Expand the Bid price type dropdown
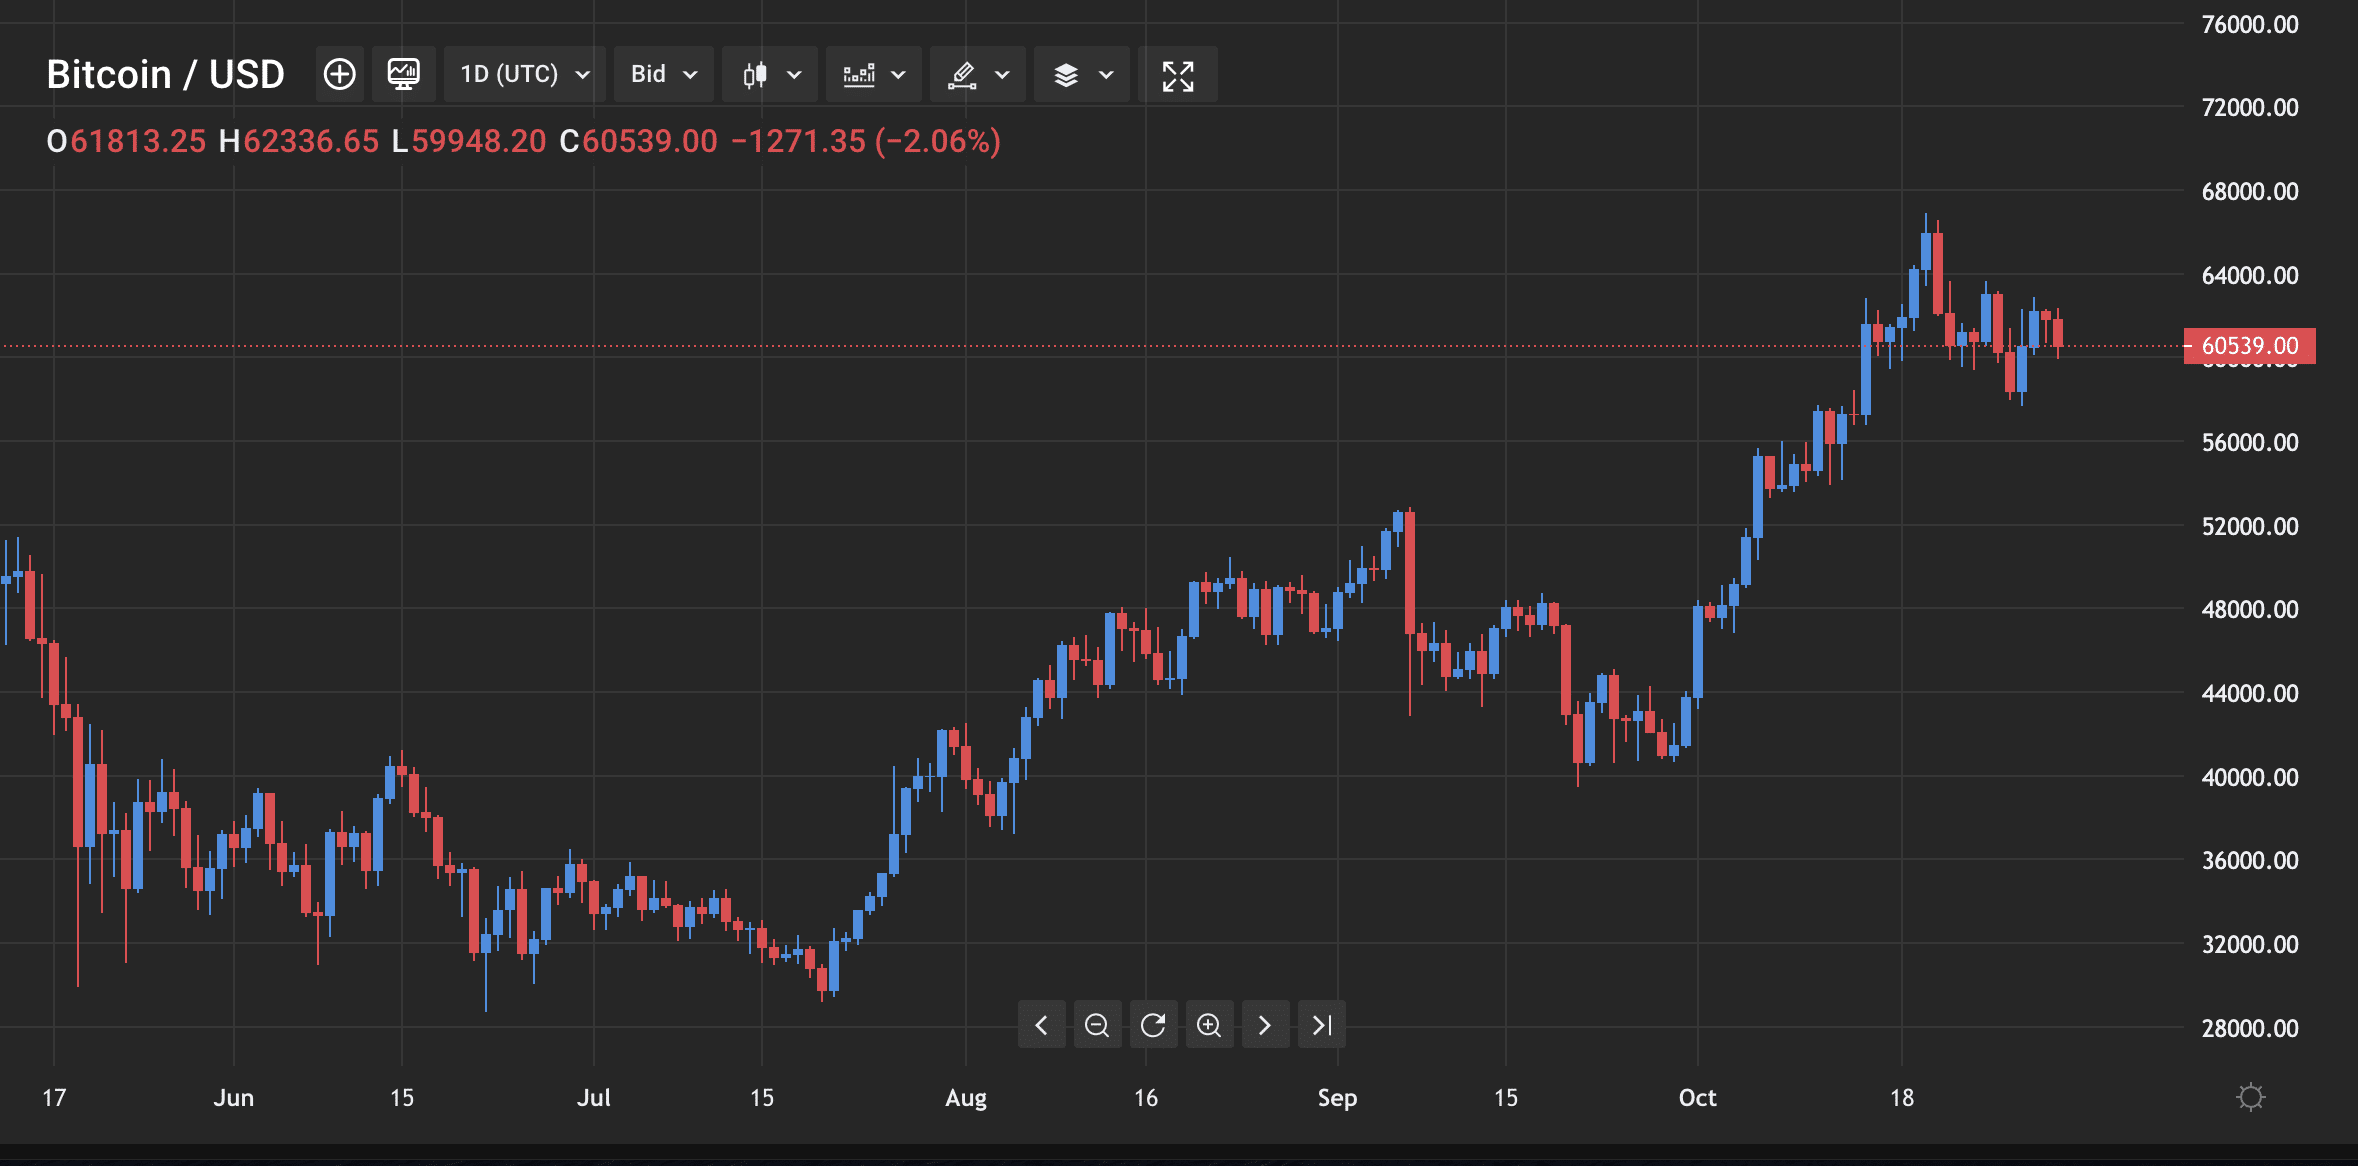The height and width of the screenshot is (1166, 2358). (x=663, y=74)
